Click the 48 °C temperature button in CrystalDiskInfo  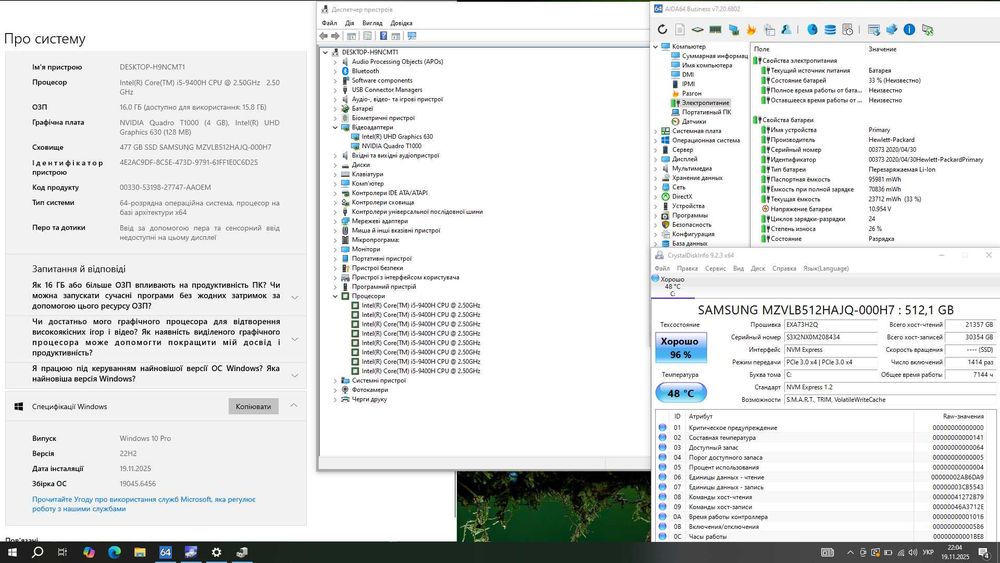[x=680, y=393]
